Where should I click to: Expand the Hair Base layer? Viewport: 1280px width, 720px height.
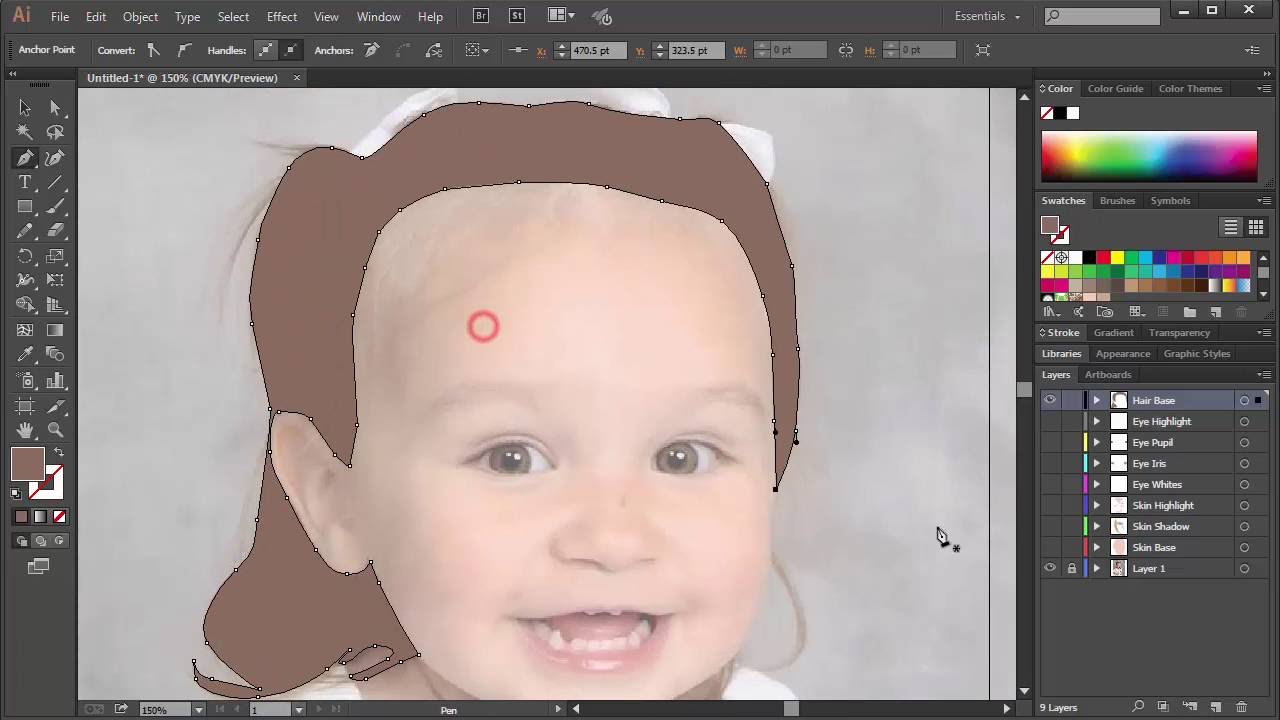point(1097,400)
